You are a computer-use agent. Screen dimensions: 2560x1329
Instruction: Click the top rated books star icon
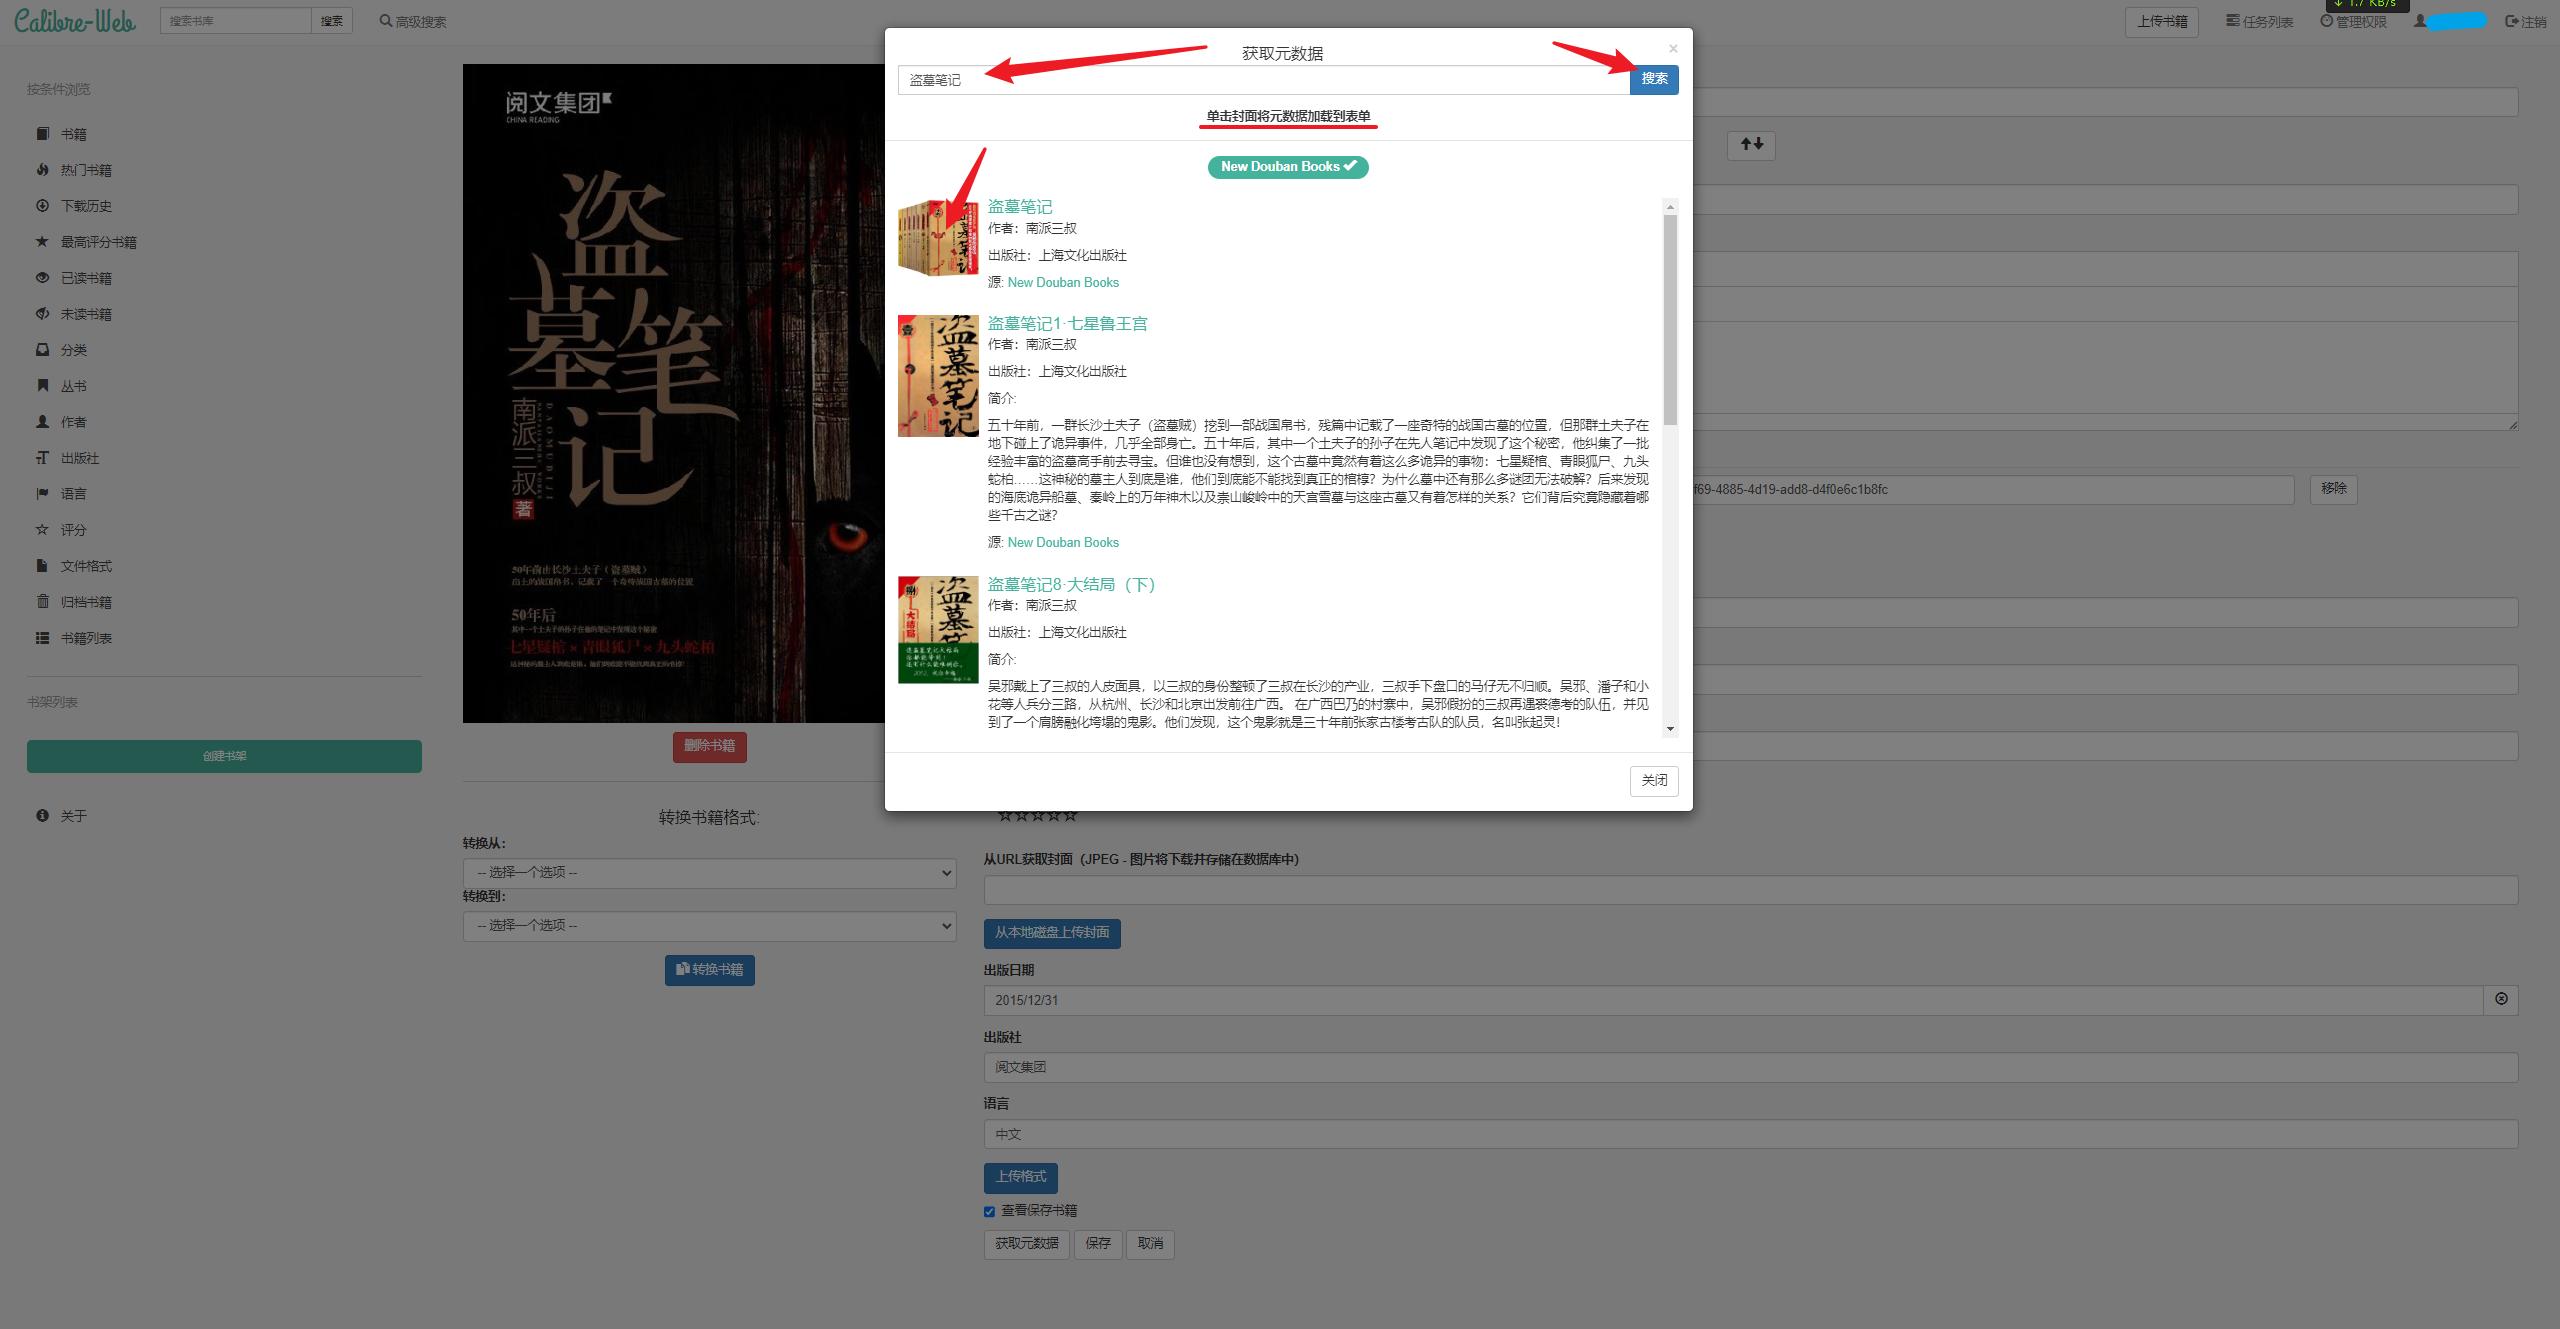point(42,242)
